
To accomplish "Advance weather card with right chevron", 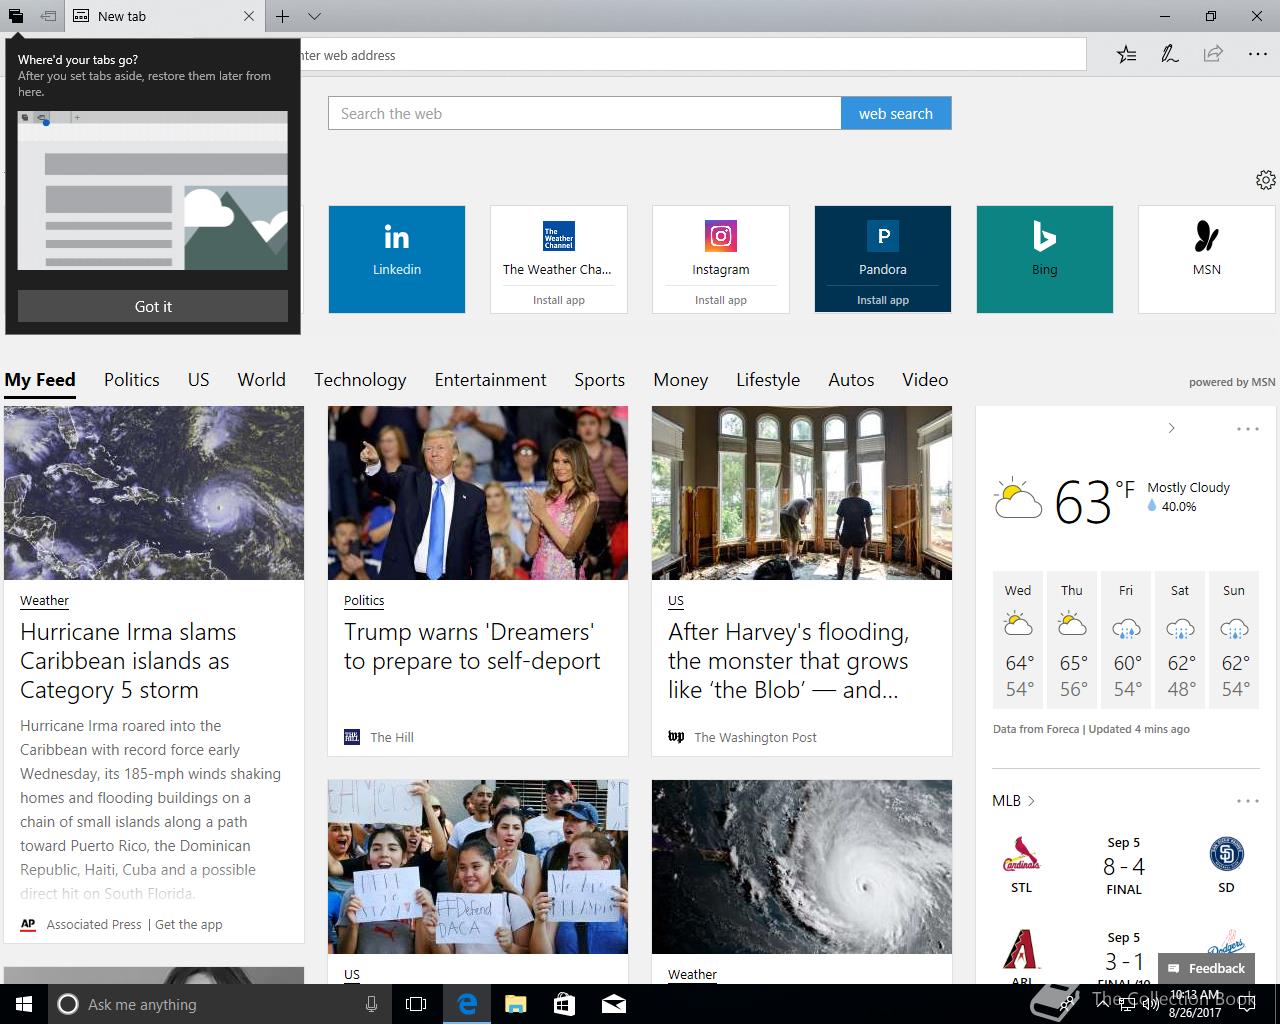I will [x=1171, y=428].
